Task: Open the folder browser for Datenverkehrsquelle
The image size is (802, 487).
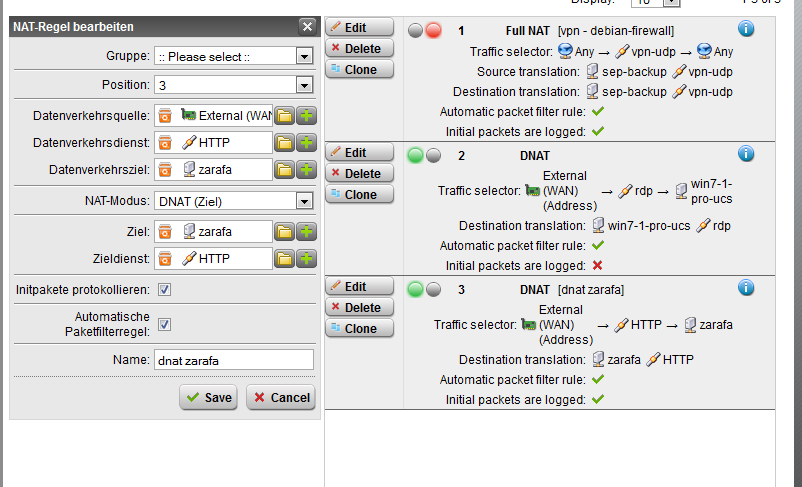Action: click(285, 116)
